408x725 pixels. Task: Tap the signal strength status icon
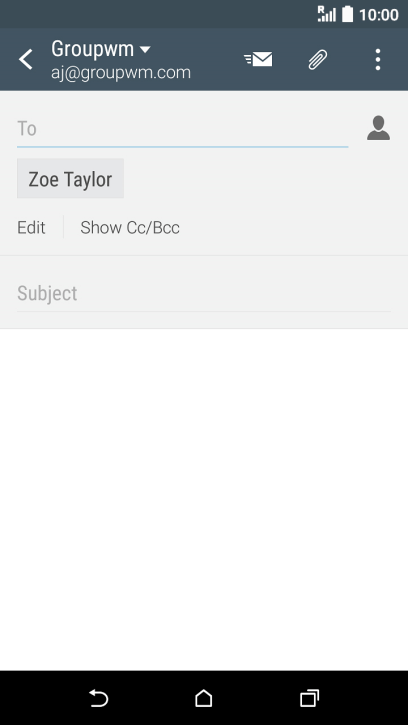(x=327, y=14)
